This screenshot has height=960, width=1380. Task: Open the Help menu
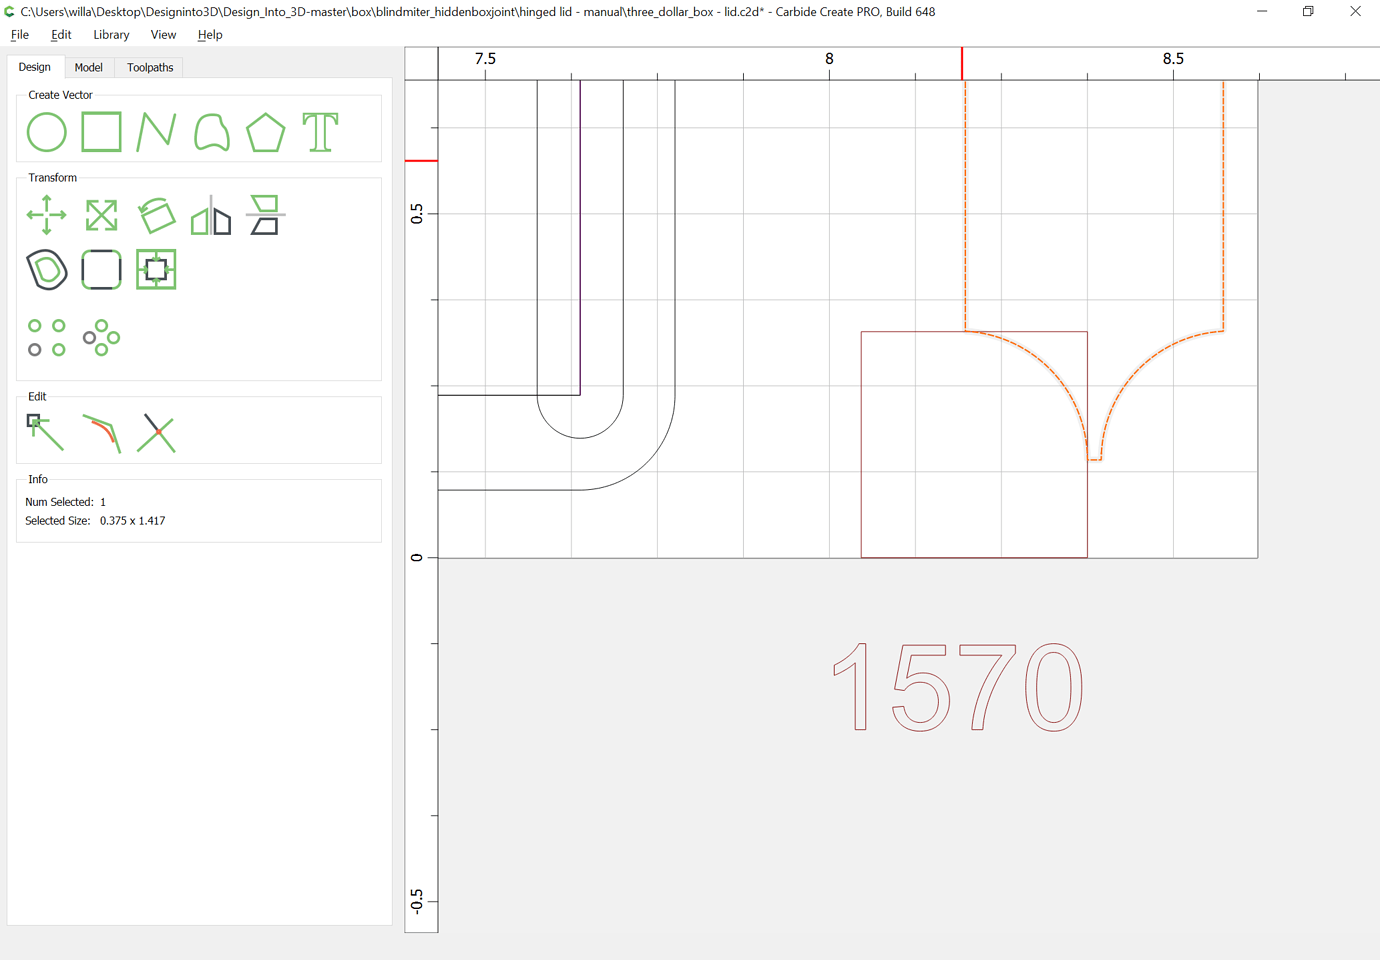click(210, 35)
